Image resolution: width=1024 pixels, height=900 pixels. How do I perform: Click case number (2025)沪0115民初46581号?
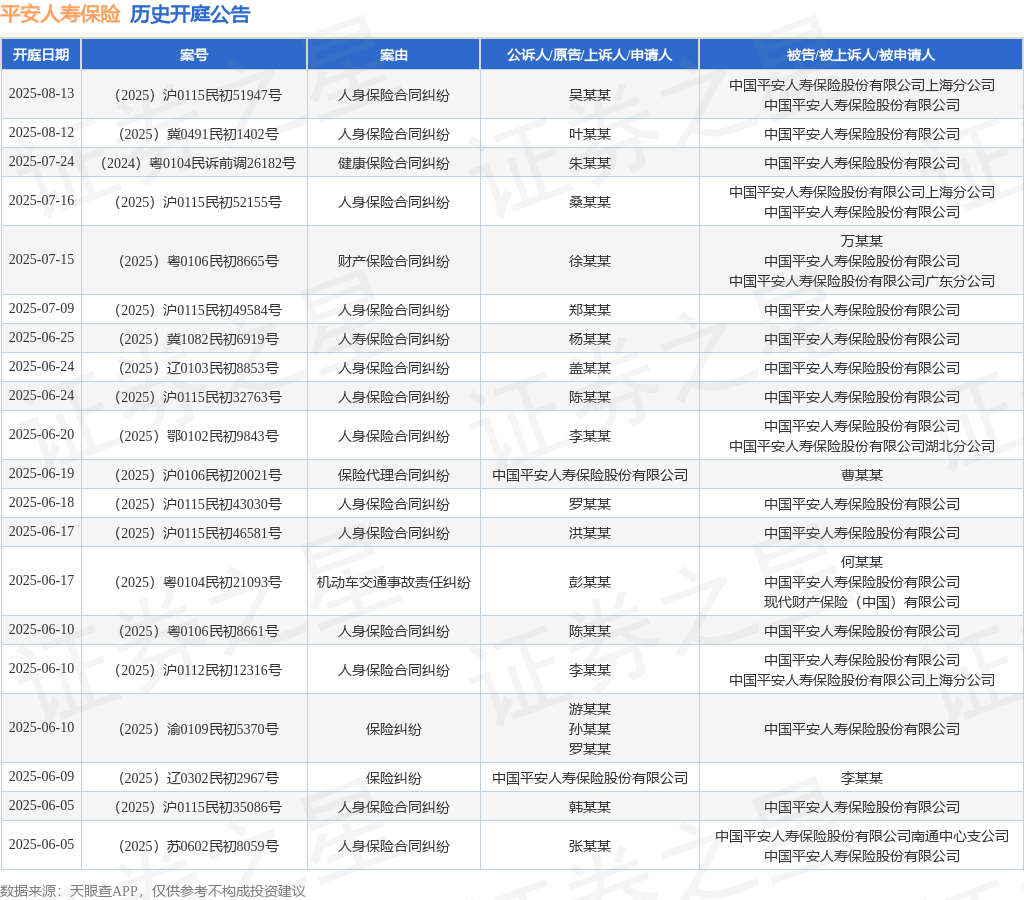click(198, 533)
